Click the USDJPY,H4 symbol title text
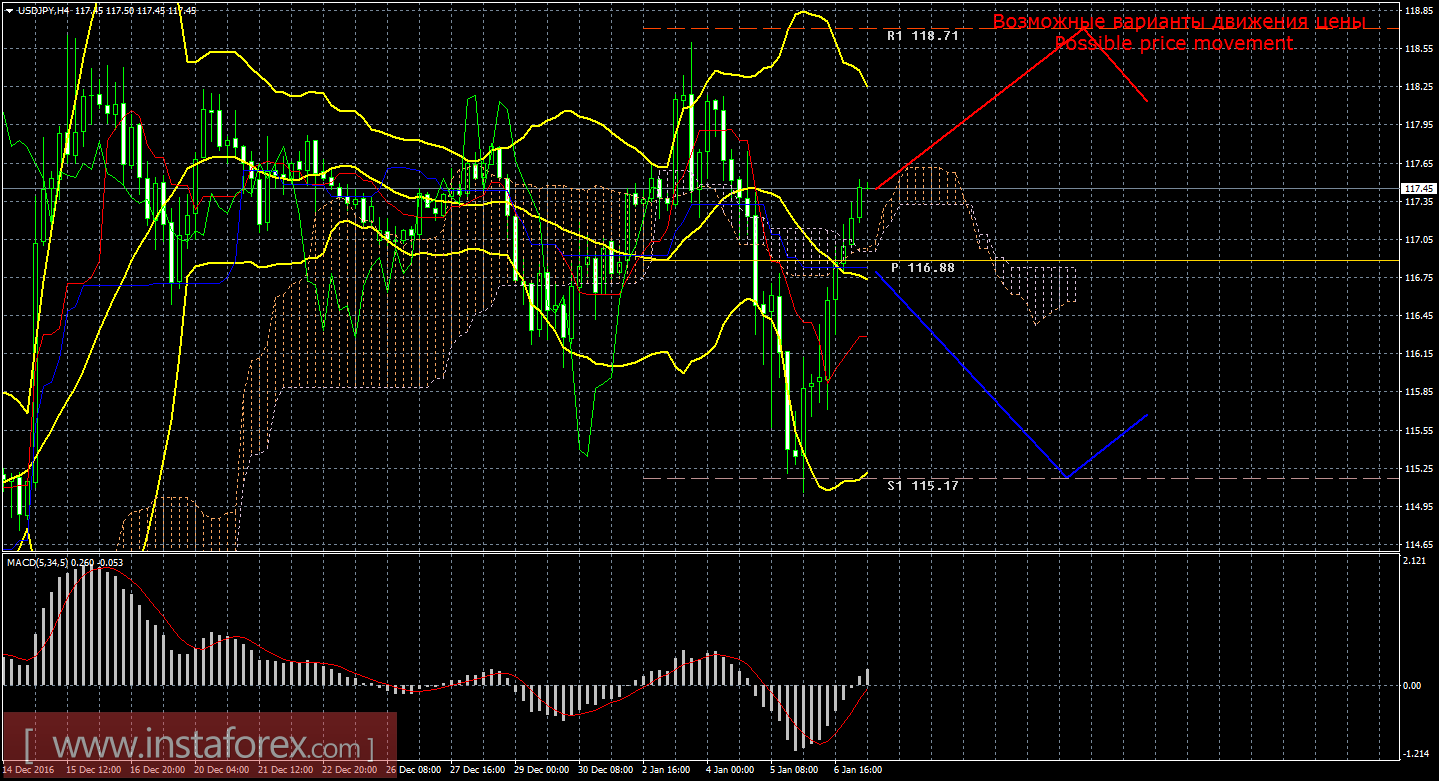Viewport: 1439px width, 781px height. 48,9
